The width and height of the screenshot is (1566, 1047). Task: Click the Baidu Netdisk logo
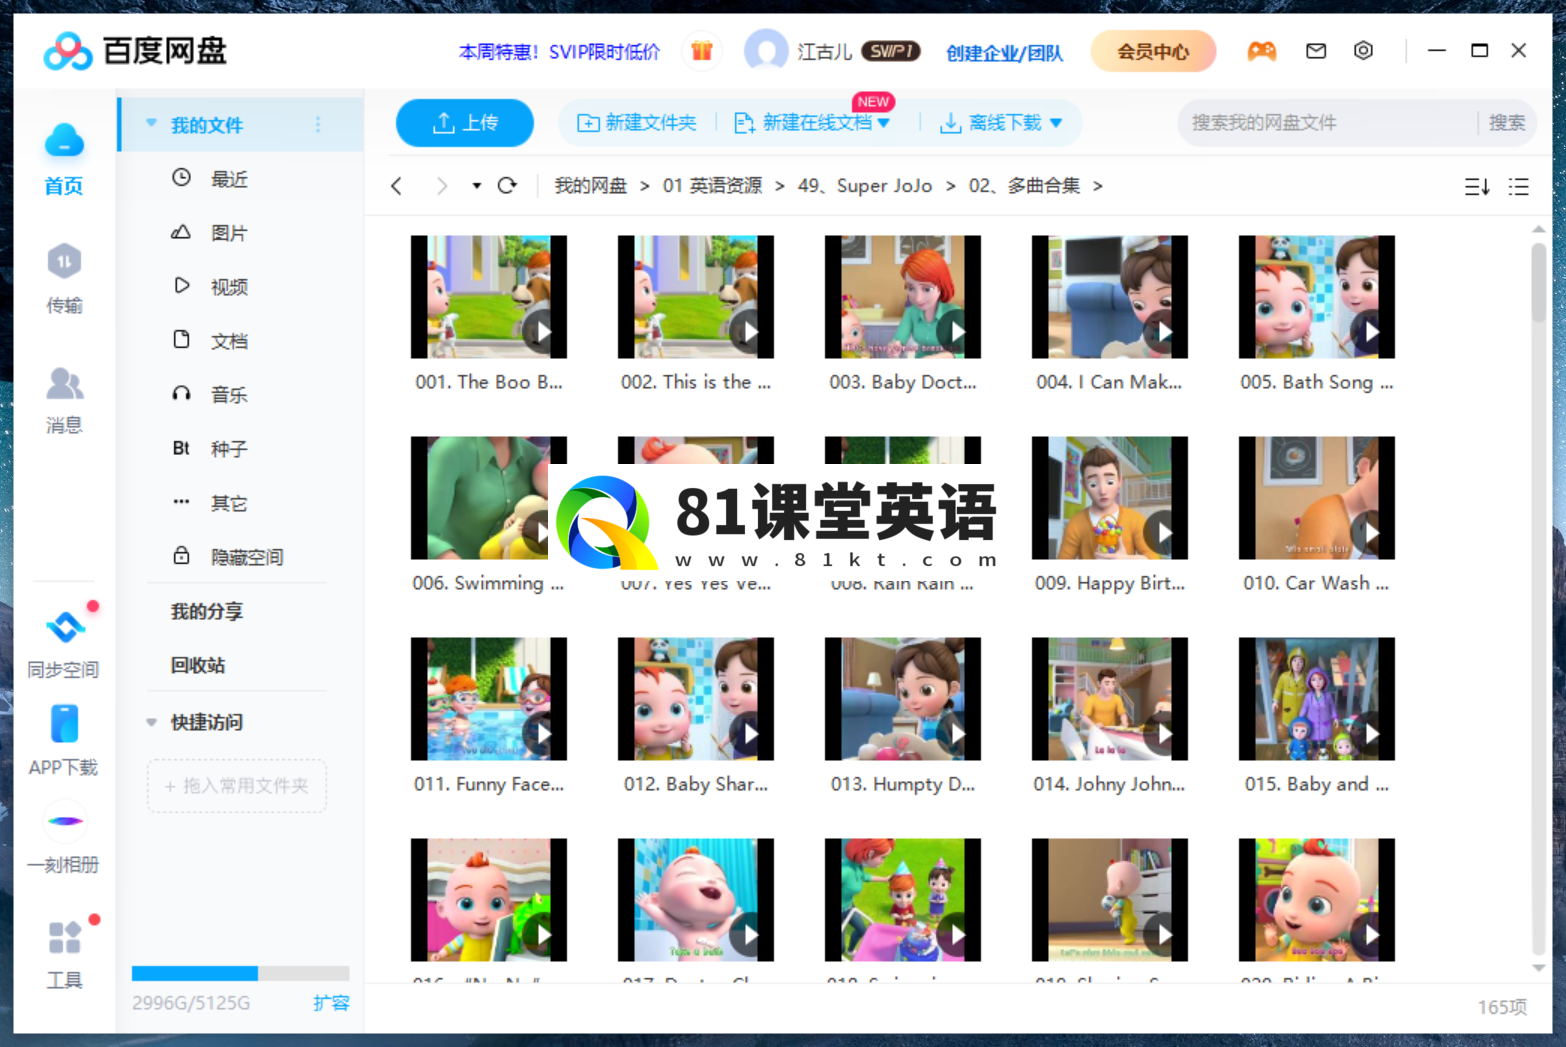[x=135, y=51]
